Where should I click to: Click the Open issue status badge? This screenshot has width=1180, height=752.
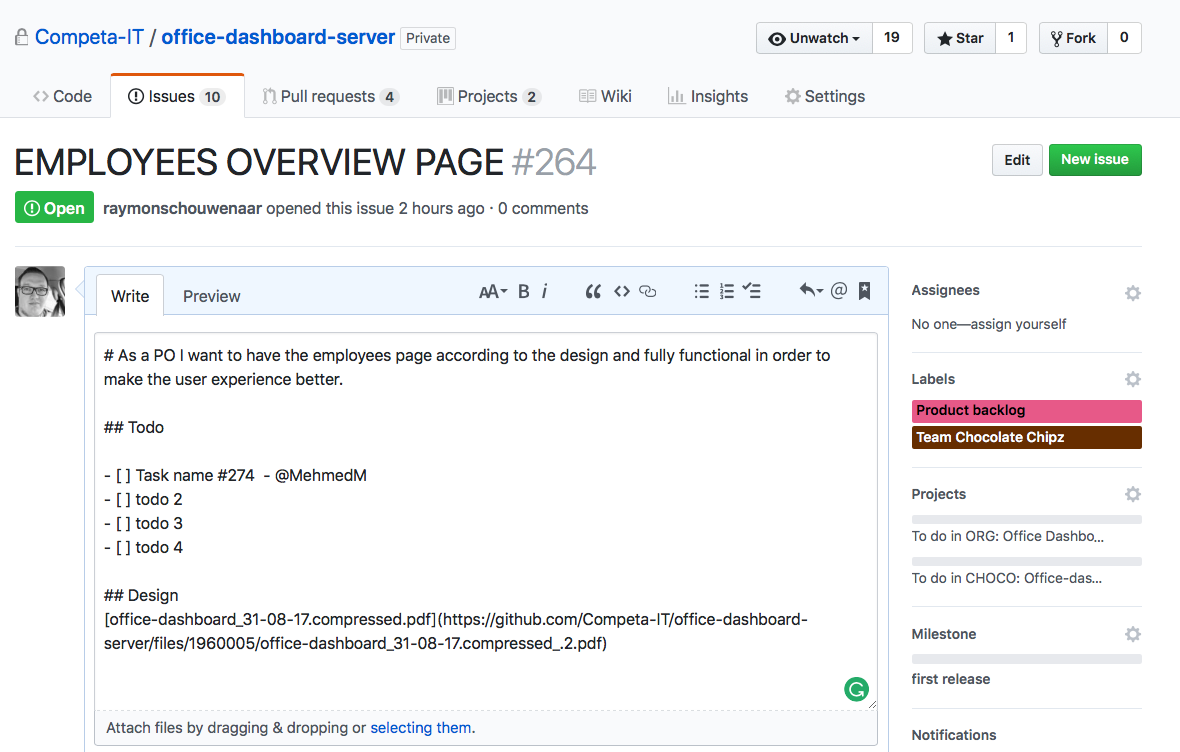tap(54, 208)
